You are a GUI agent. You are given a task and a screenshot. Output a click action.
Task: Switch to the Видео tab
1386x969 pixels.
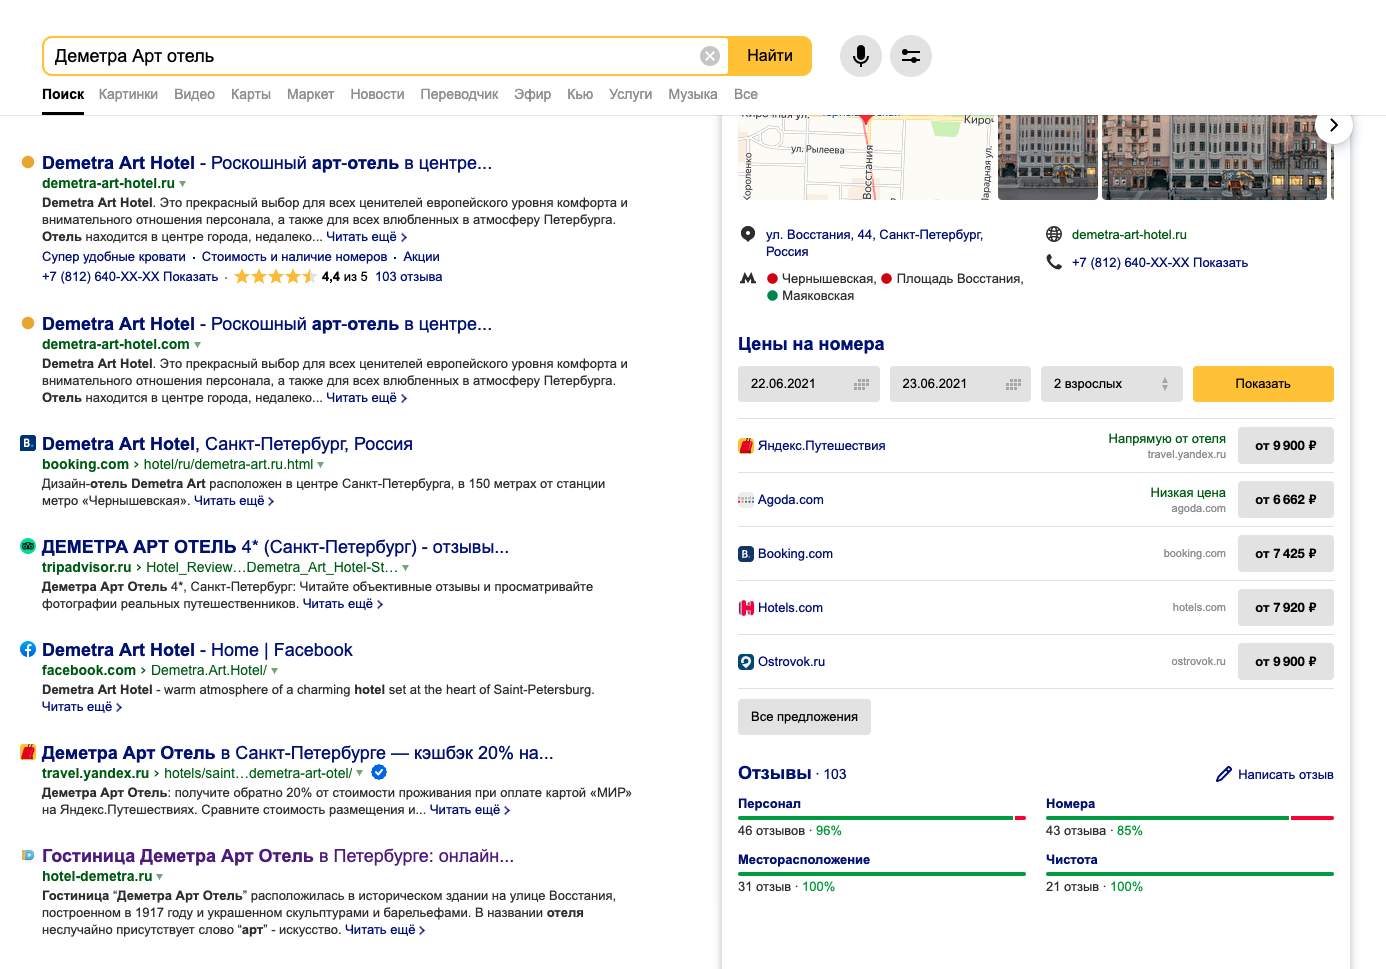[194, 94]
